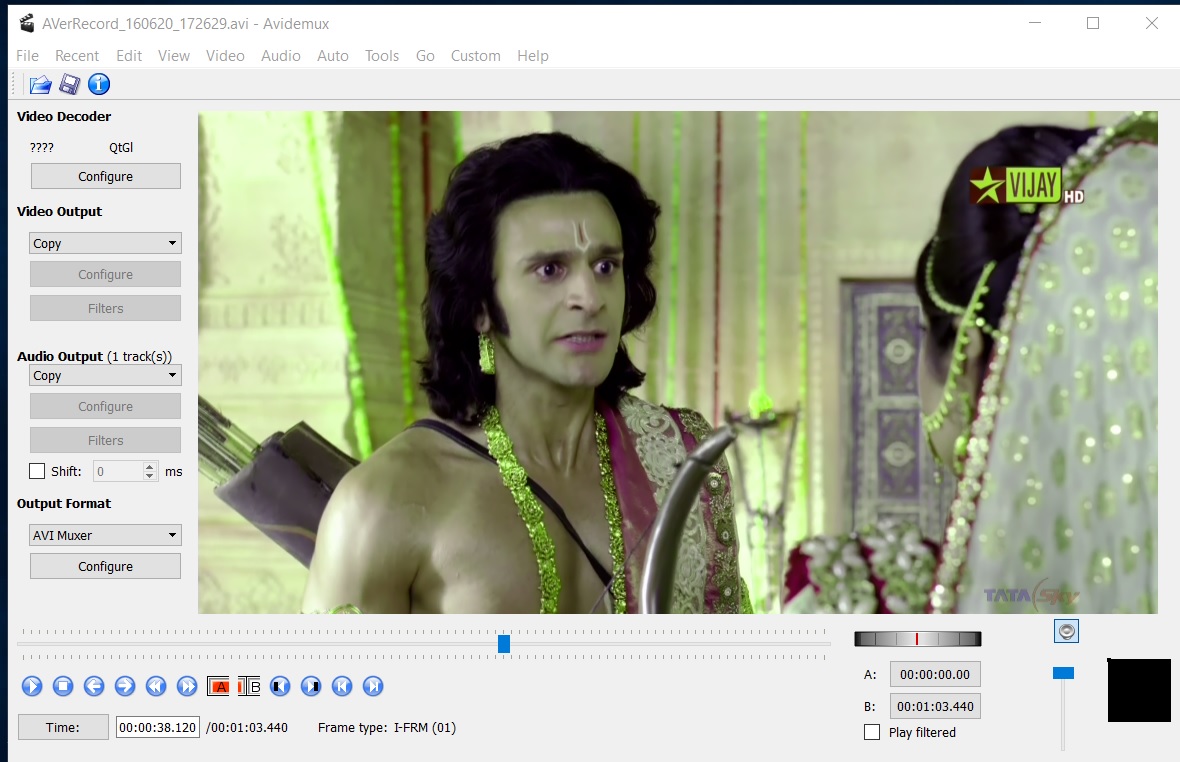
Task: Click the Frame type I-FRM (01) text
Action: (x=387, y=727)
